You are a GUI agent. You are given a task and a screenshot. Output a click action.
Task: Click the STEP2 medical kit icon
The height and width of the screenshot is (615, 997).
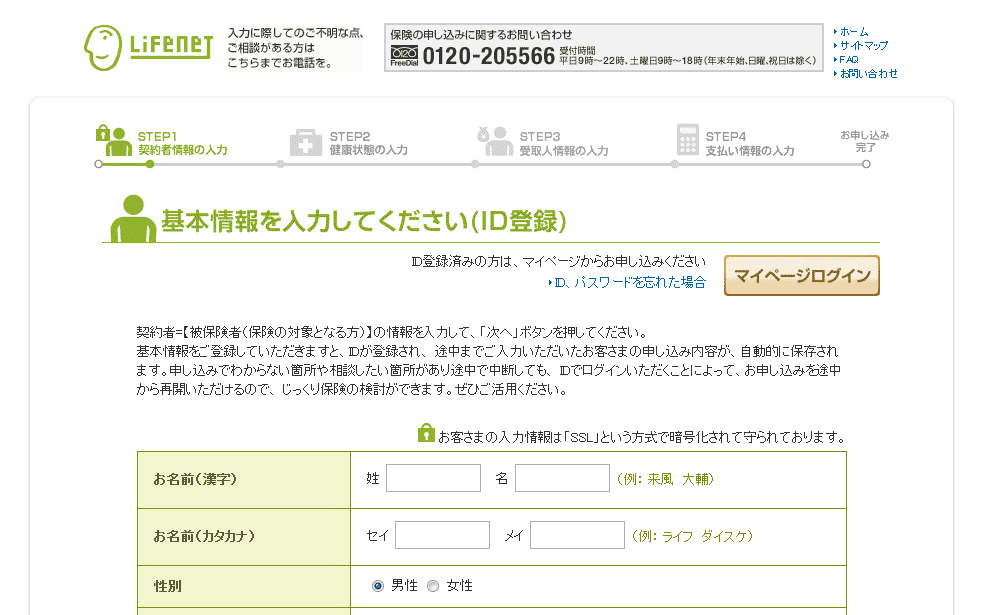(306, 142)
